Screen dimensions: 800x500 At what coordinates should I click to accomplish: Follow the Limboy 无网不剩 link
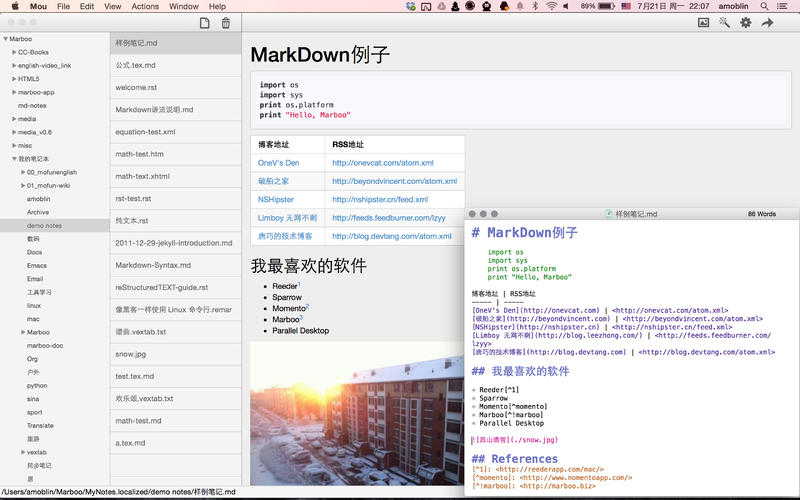tap(287, 218)
